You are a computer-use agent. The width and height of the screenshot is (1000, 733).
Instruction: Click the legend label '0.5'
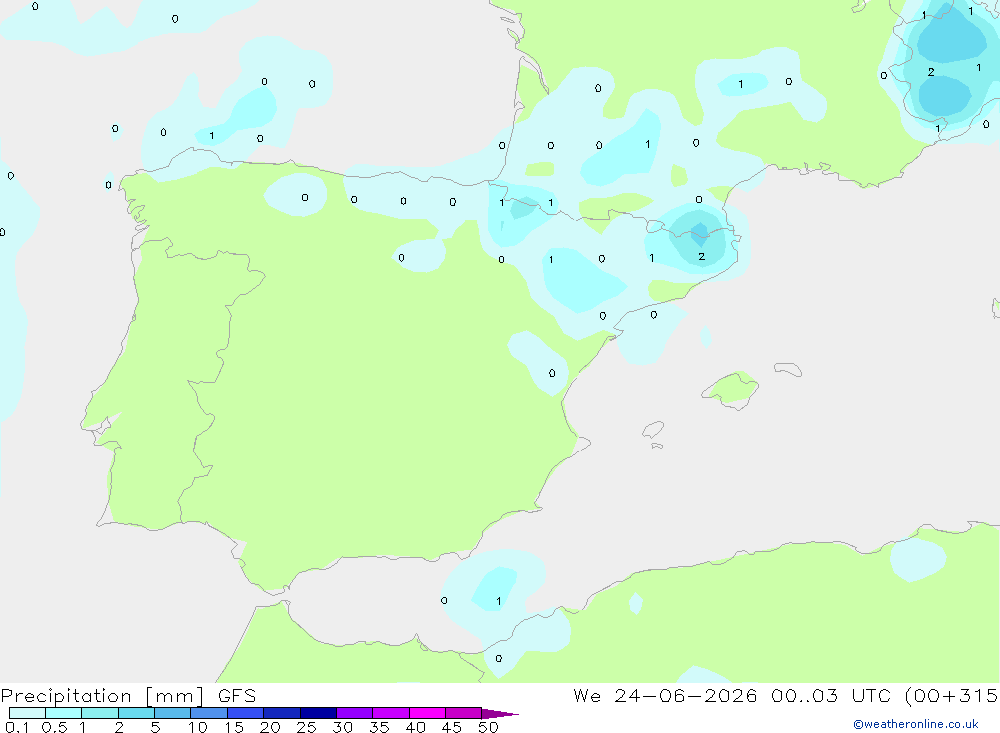coord(54,727)
